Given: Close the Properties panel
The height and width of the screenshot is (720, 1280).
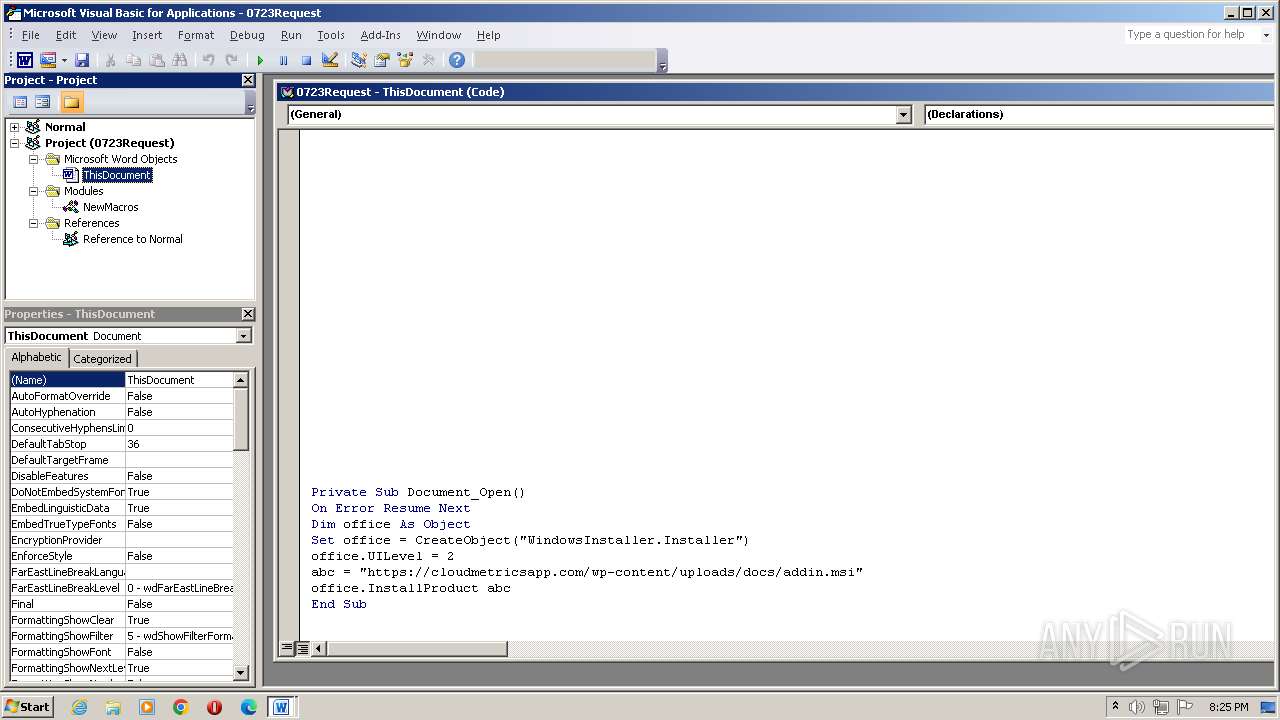Looking at the screenshot, I should pos(248,314).
